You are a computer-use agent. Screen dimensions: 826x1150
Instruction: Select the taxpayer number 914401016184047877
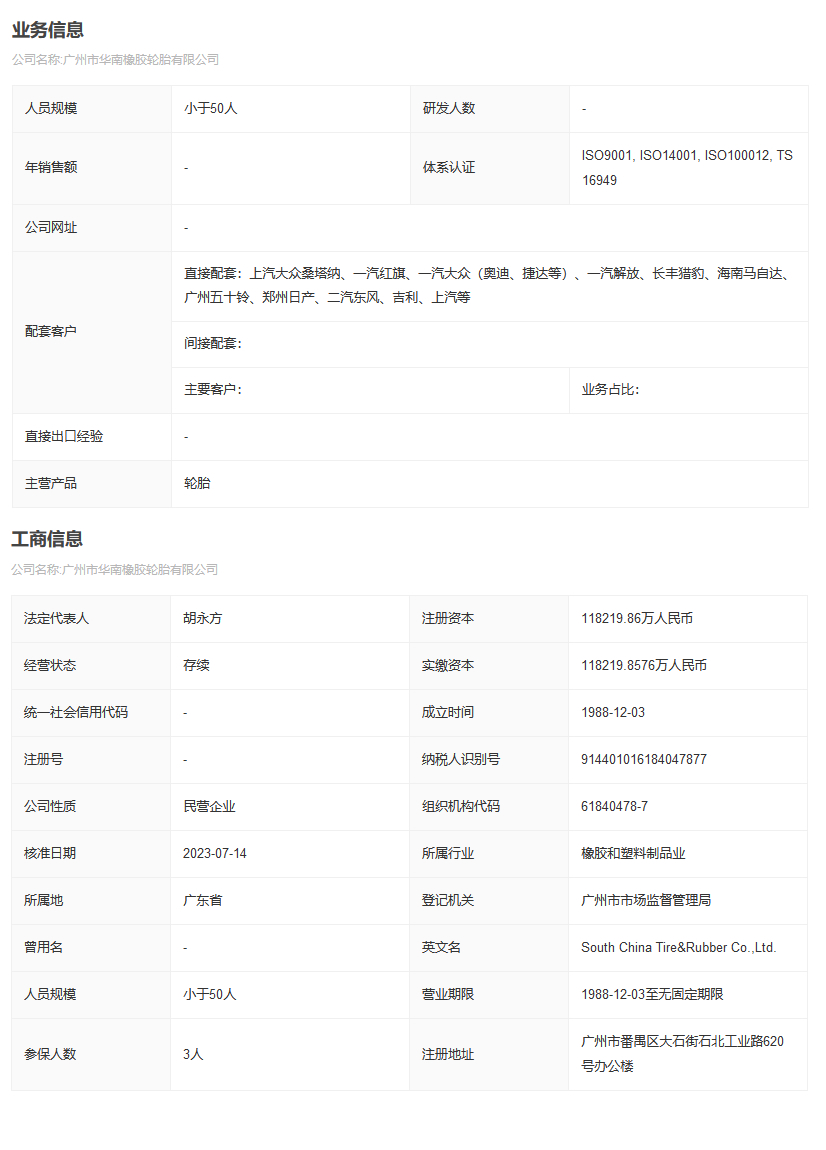[644, 759]
